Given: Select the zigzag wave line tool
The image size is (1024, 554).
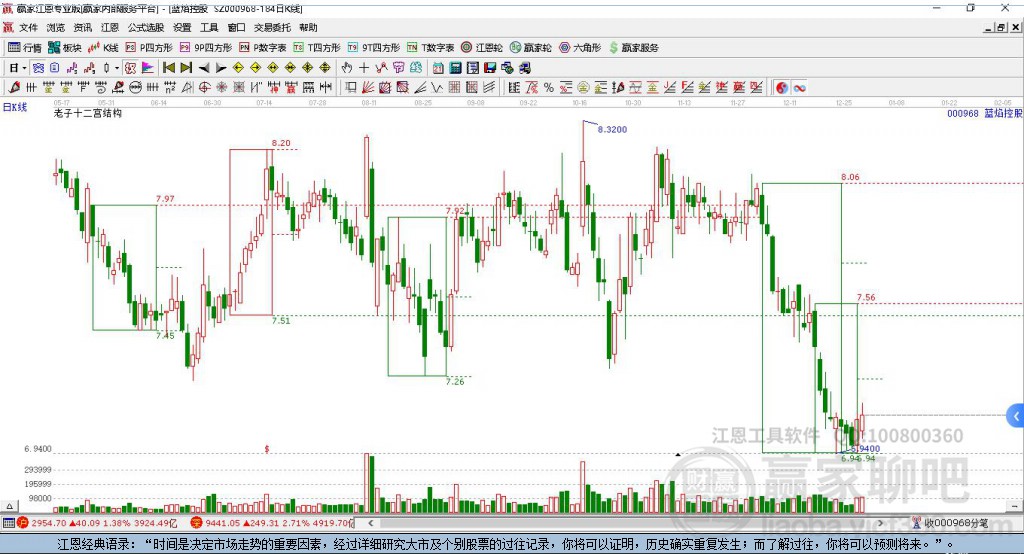Looking at the screenshot, I should coord(436,87).
